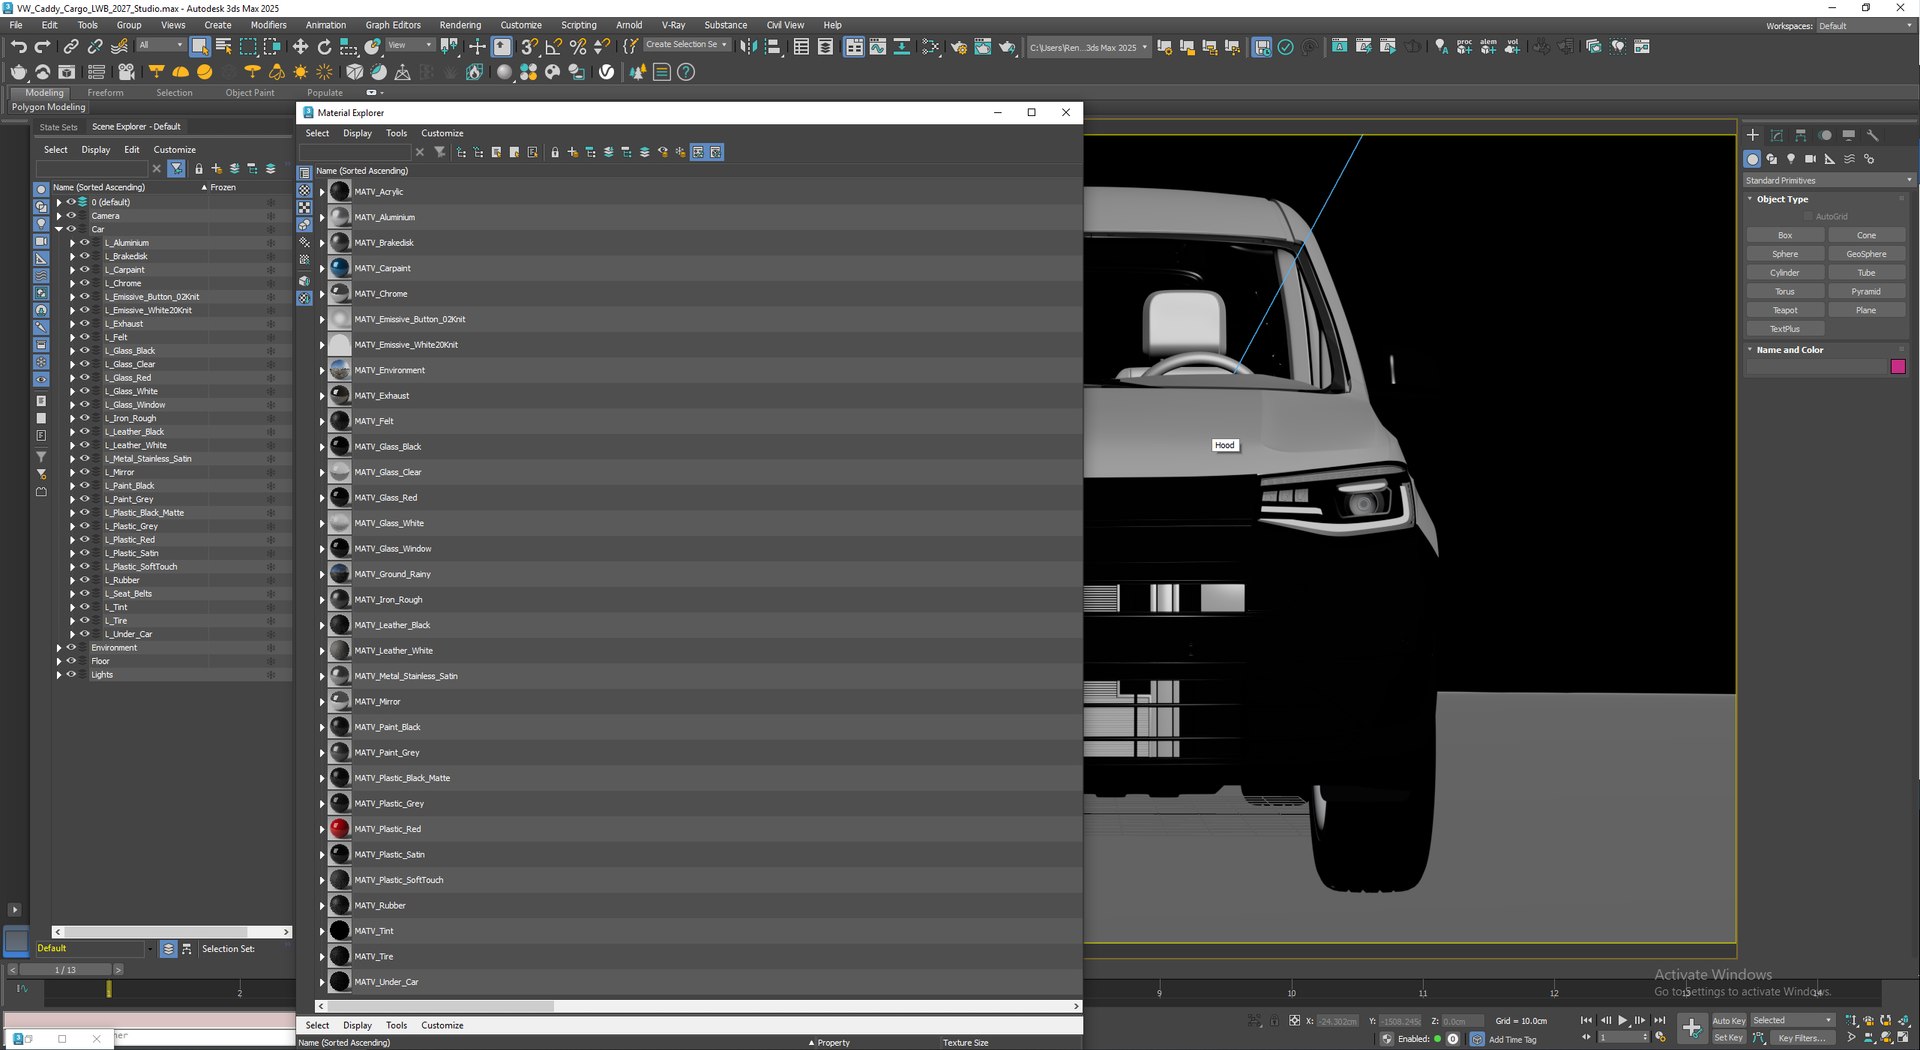Open the Graph Editors menu
1920x1050 pixels.
pyautogui.click(x=393, y=25)
